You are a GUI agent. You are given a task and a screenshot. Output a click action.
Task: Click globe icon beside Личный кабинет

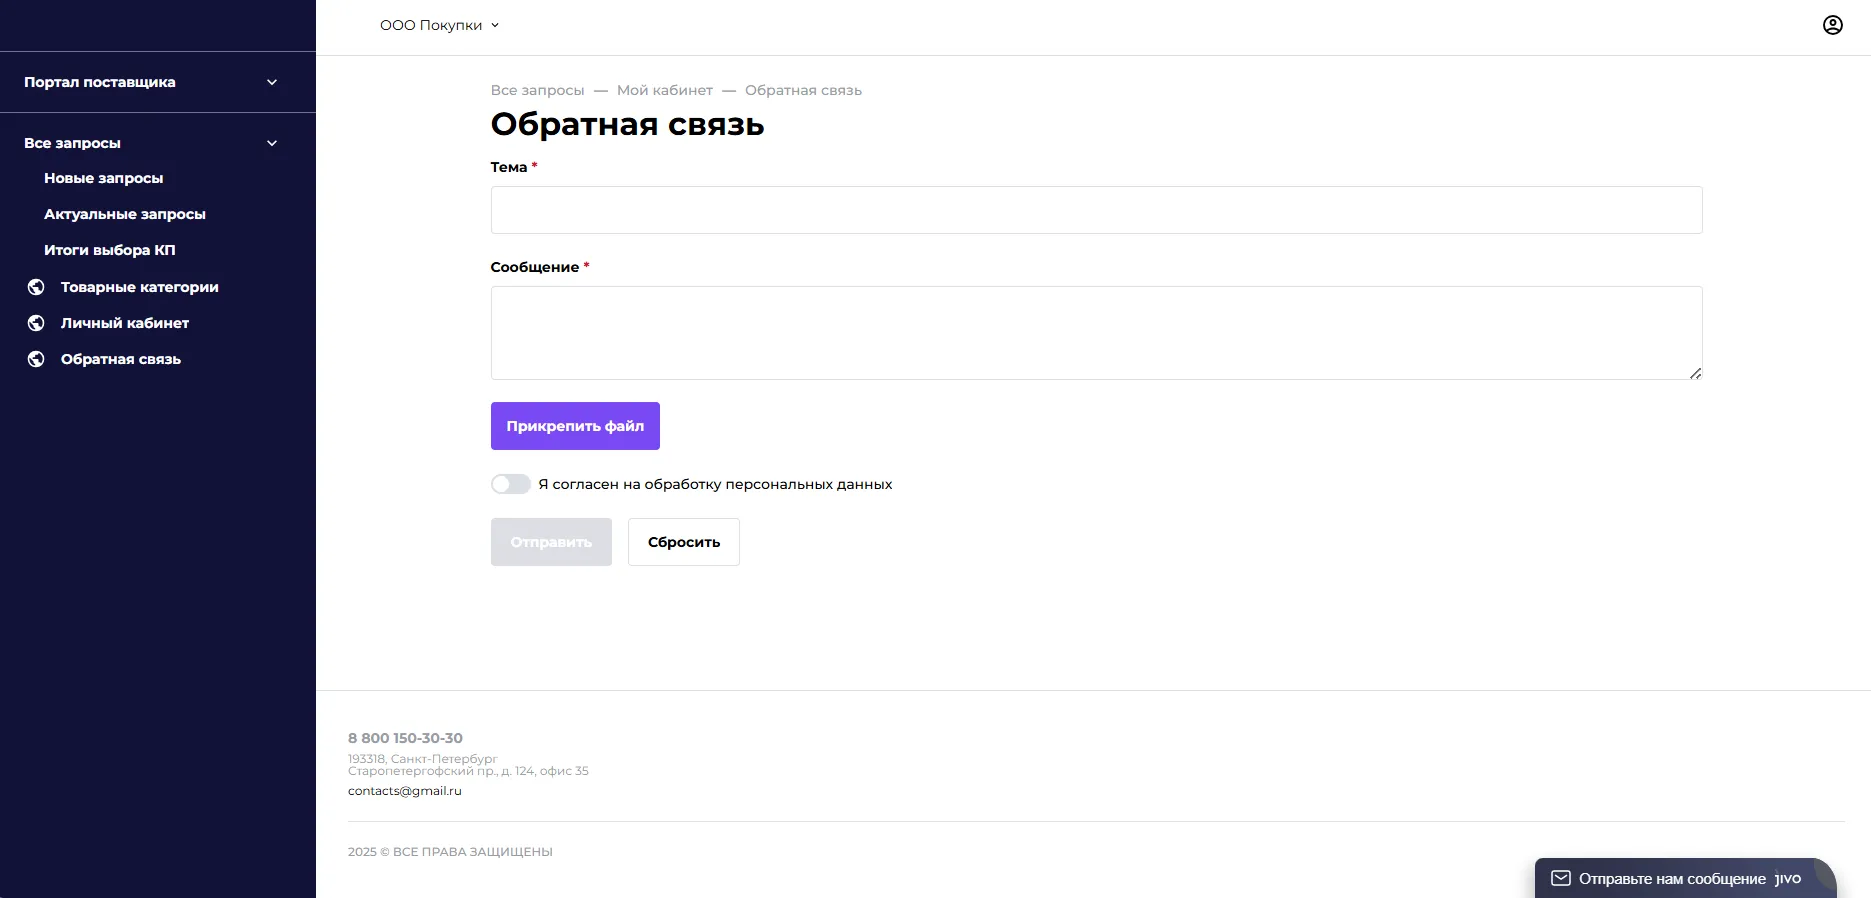[36, 323]
